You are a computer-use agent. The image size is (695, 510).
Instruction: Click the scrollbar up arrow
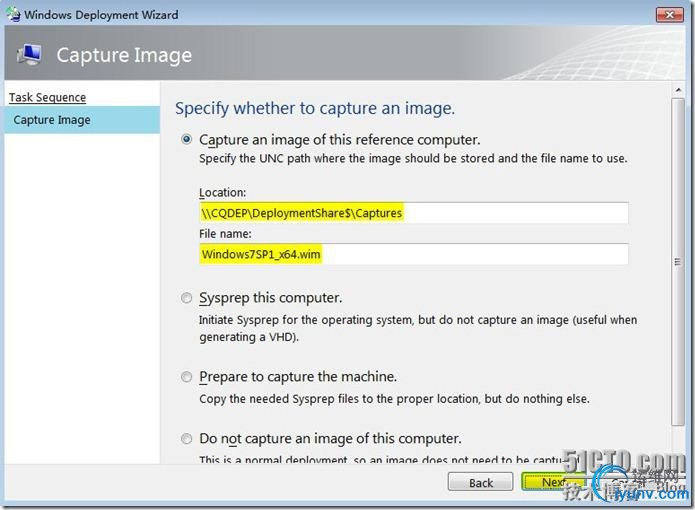point(678,90)
